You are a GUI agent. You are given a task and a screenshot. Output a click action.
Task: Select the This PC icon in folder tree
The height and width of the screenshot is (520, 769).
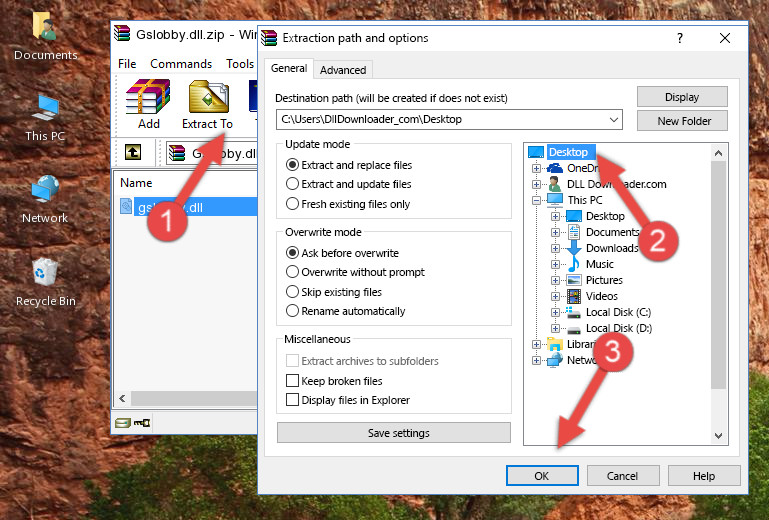tap(555, 200)
